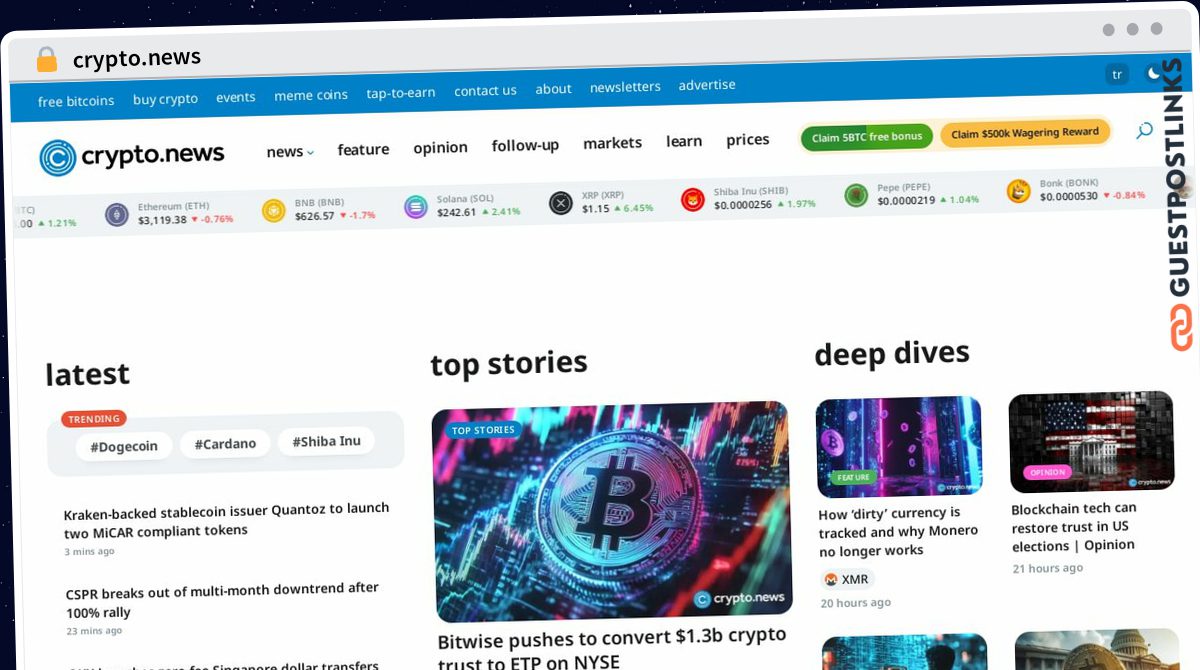This screenshot has height=670, width=1200.
Task: Click the FEATURE badge on thumbnail
Action: 853,478
